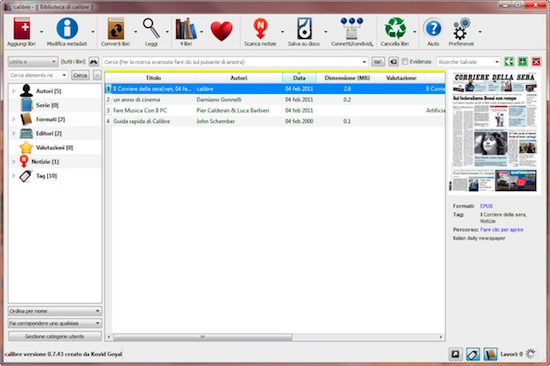Click the Aggiungi libri icon
This screenshot has height=366, width=550.
(x=22, y=28)
